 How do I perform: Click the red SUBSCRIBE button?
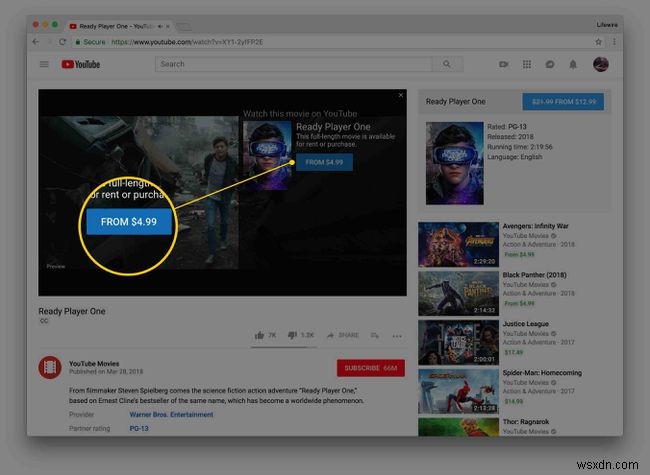pos(371,368)
